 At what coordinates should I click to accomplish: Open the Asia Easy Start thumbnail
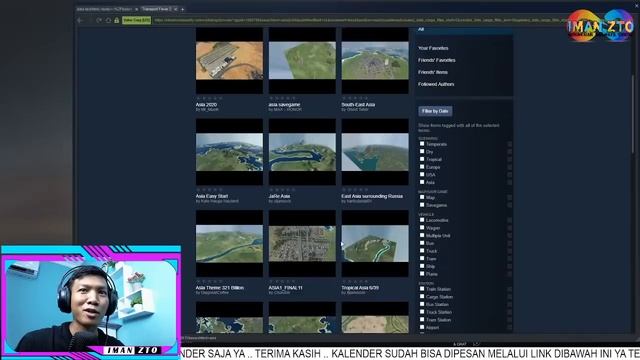pyautogui.click(x=229, y=152)
